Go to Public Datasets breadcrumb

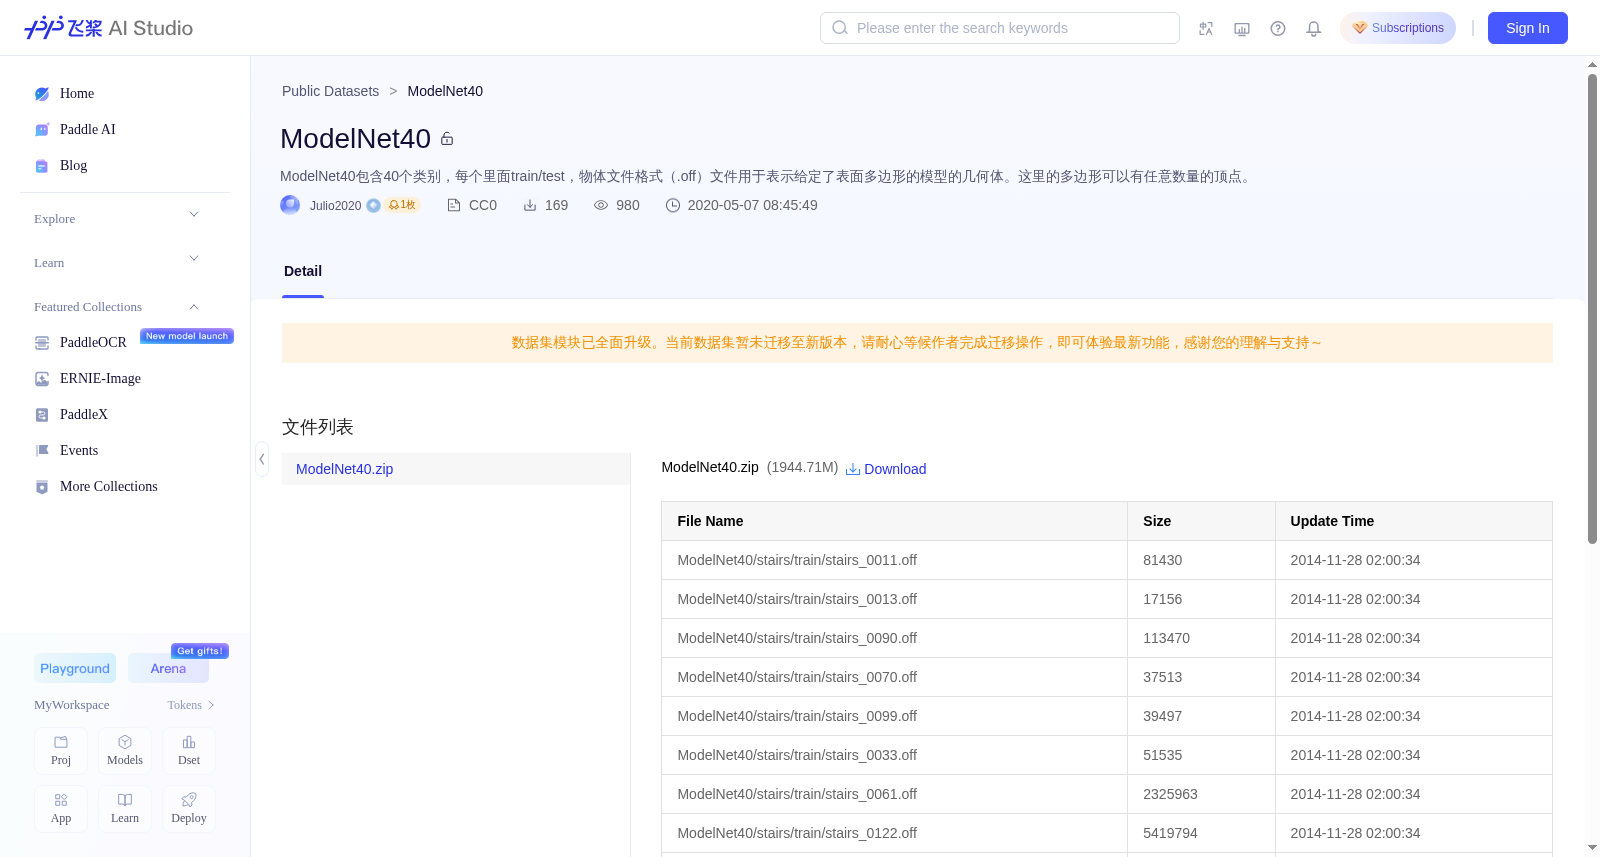(330, 91)
